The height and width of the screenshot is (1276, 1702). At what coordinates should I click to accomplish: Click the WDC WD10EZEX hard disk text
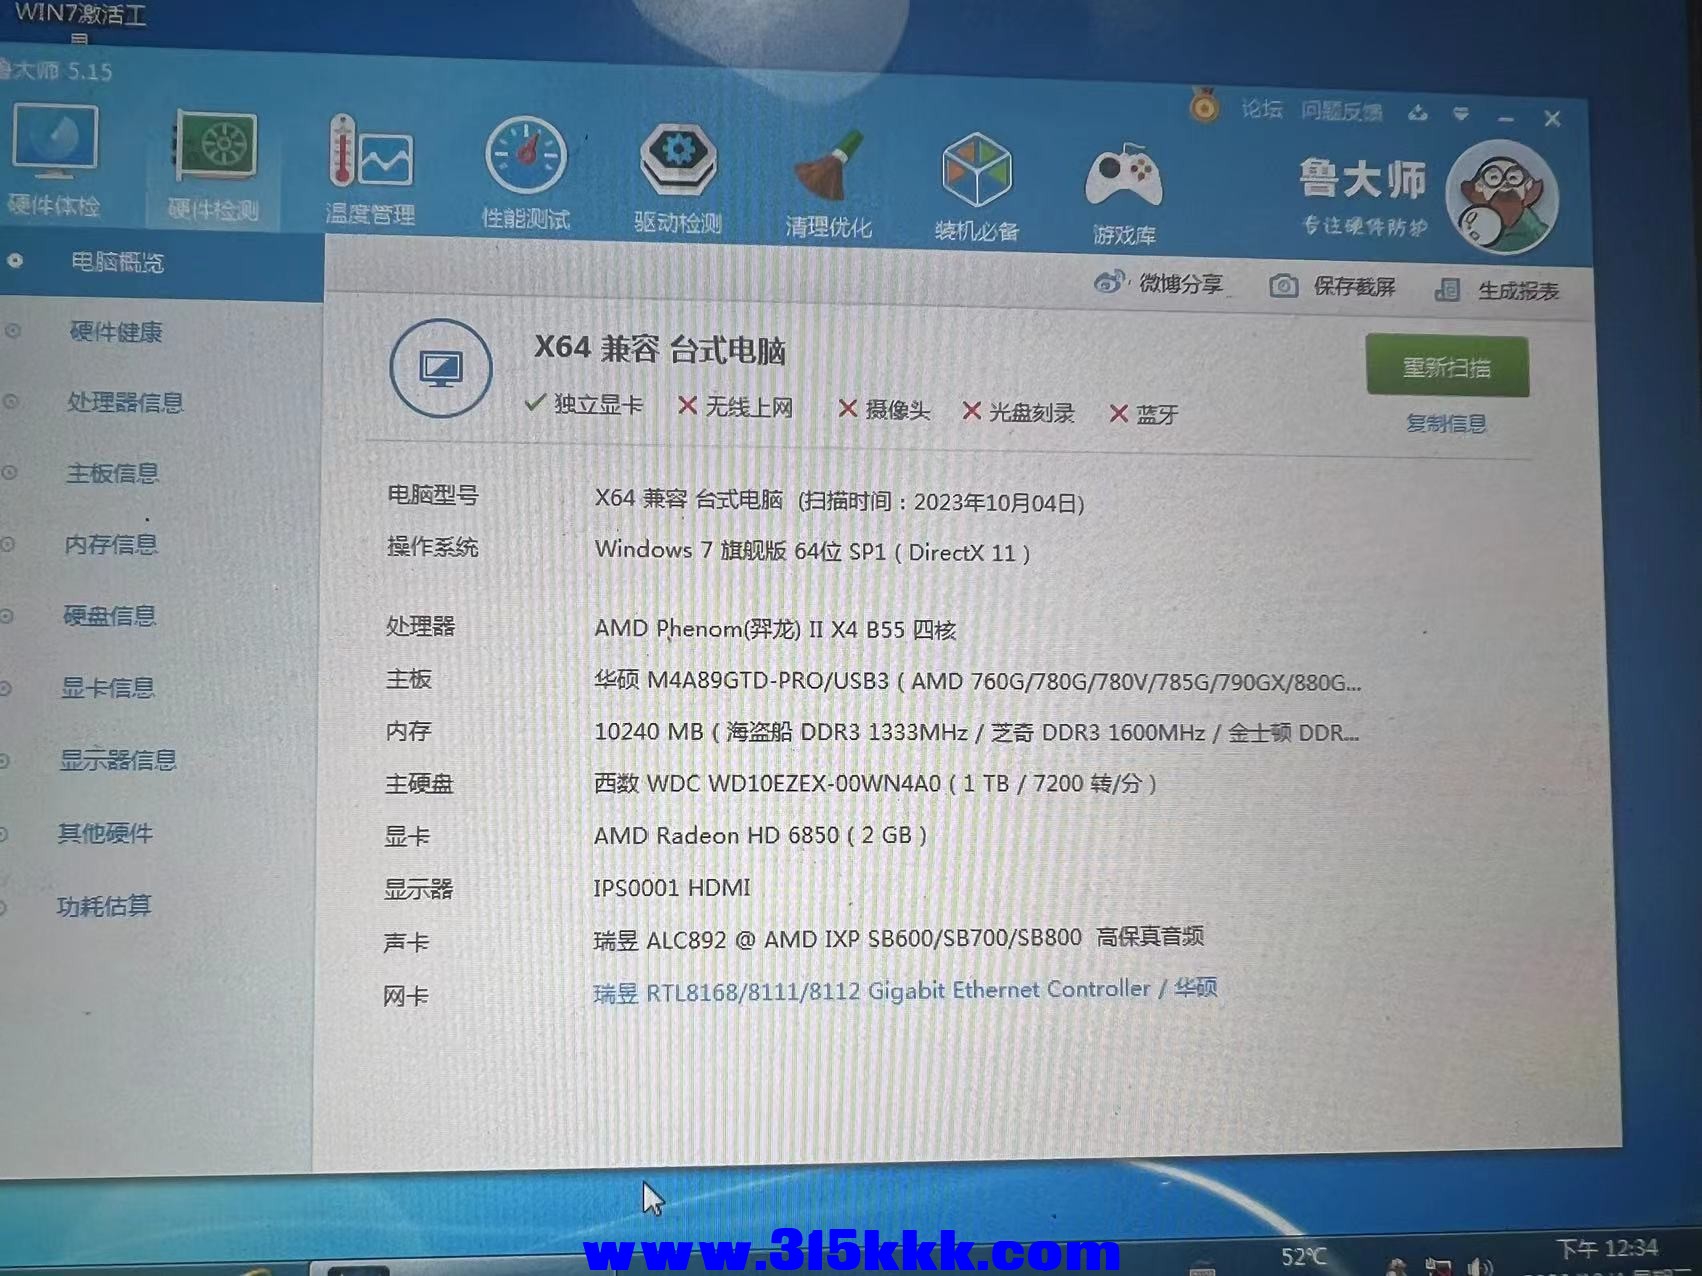tap(875, 783)
